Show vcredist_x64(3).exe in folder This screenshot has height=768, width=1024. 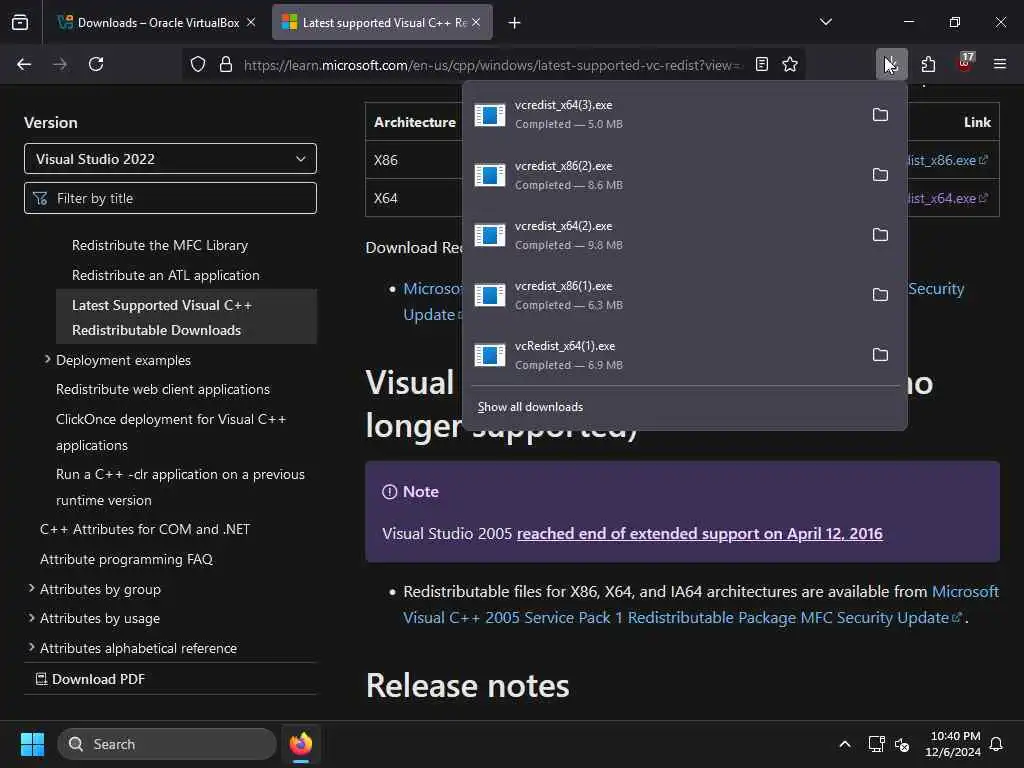pyautogui.click(x=880, y=115)
